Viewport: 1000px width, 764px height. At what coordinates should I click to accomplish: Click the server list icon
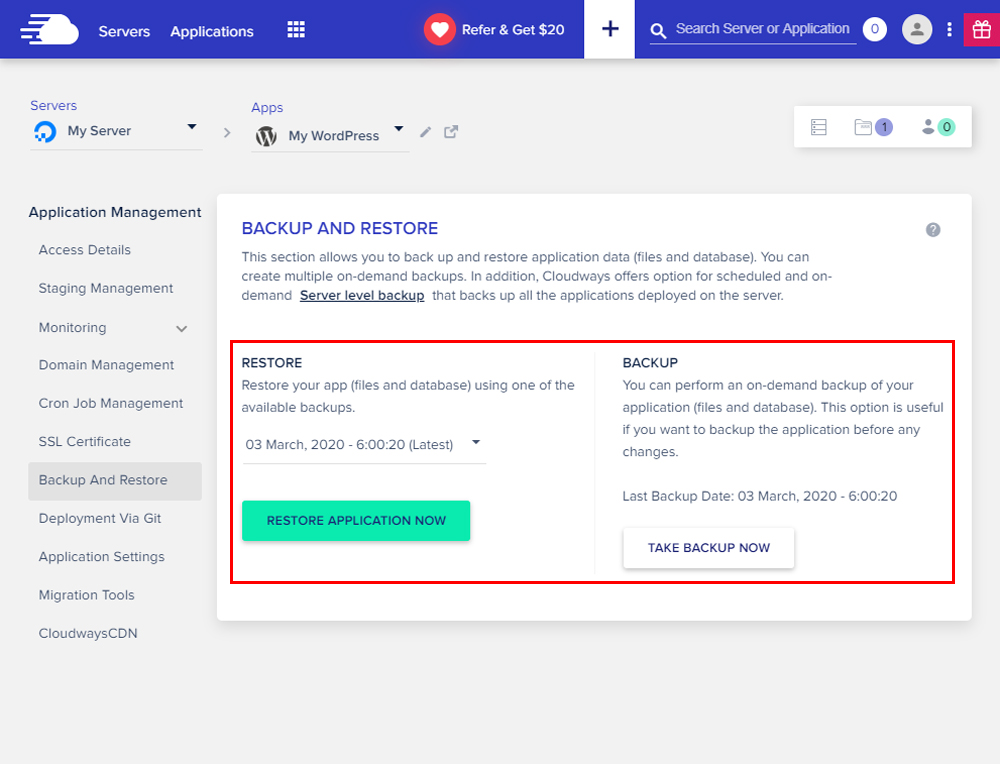[x=818, y=127]
